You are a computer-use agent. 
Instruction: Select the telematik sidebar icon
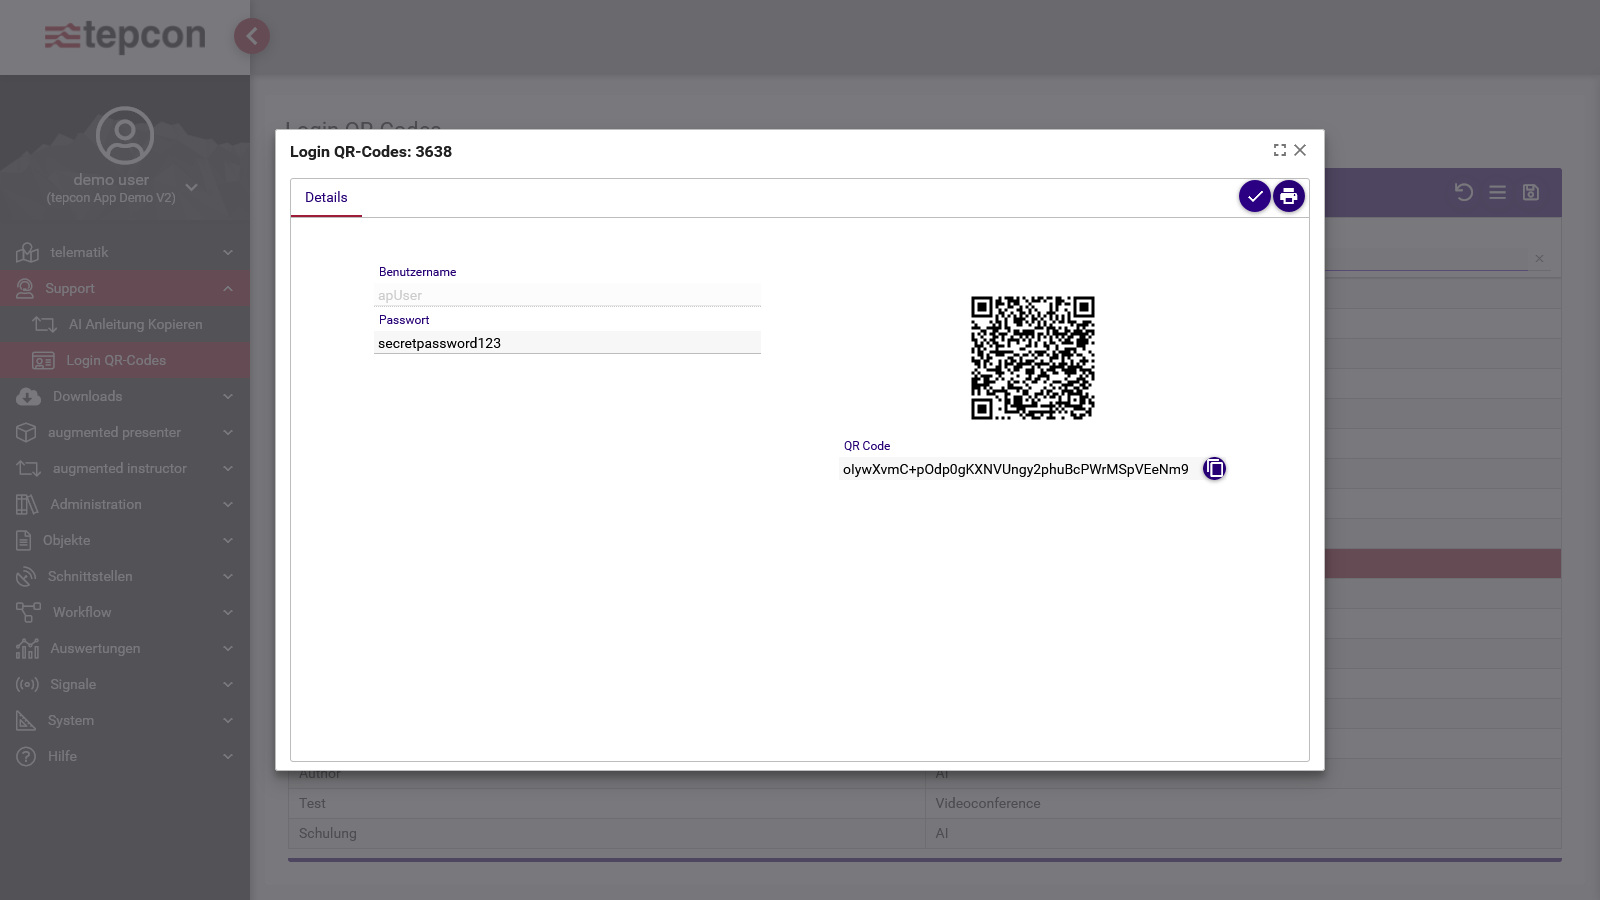[26, 252]
